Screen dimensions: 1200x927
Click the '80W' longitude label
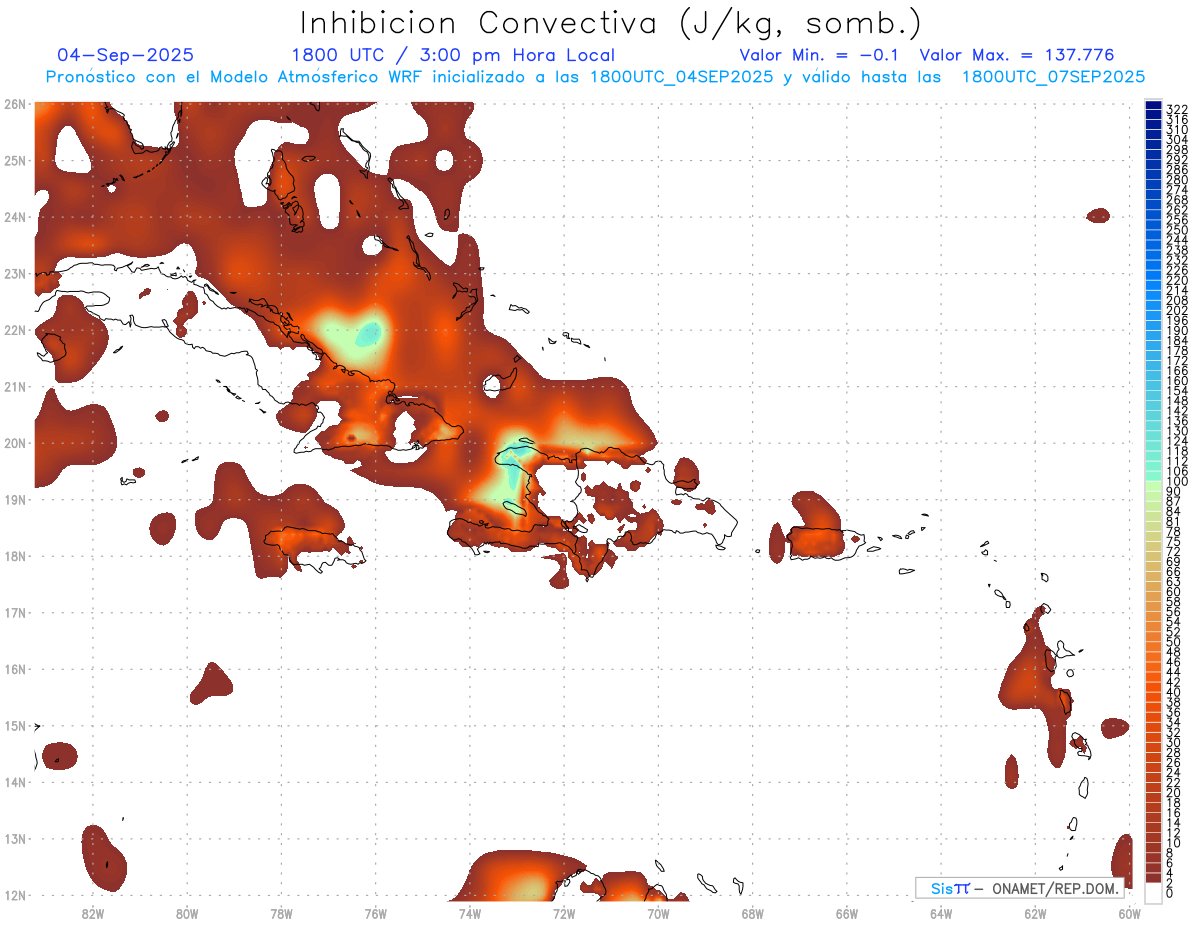[187, 913]
